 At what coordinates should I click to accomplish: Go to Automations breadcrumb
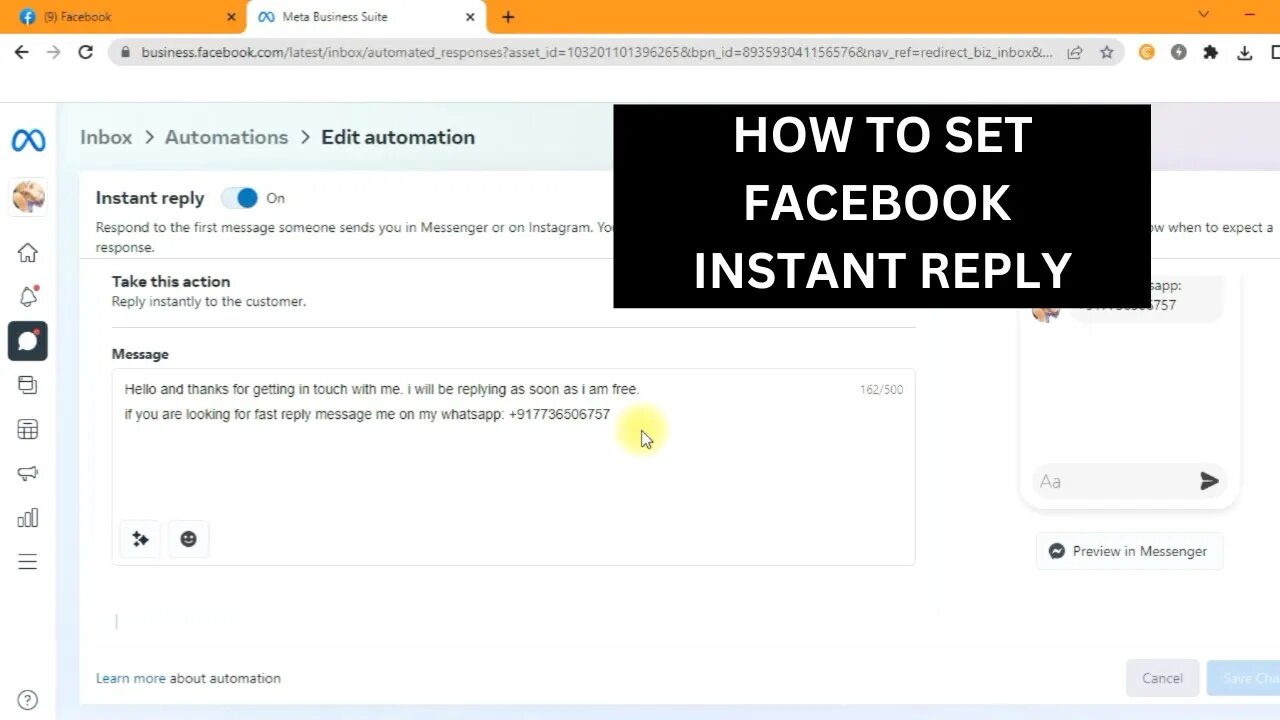pos(226,137)
